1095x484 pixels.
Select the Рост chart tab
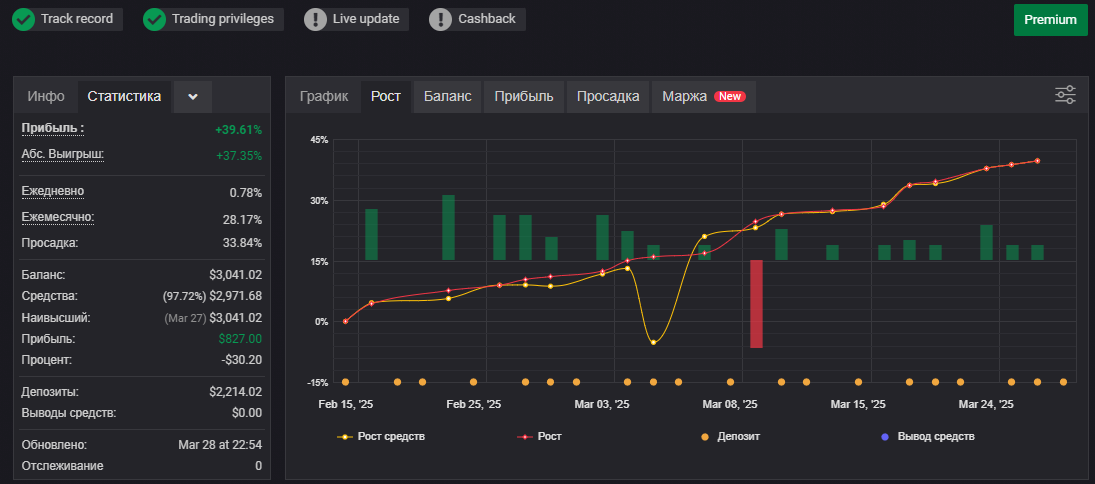[x=386, y=96]
